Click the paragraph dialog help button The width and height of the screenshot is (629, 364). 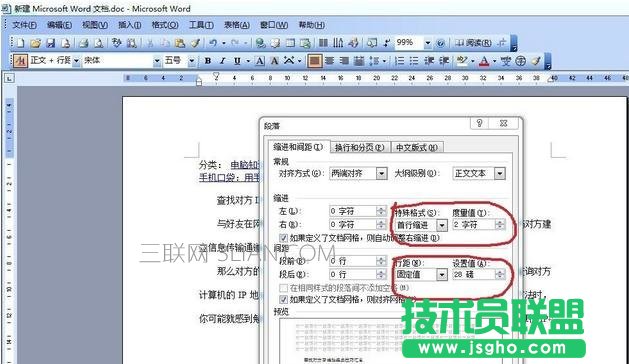[479, 123]
